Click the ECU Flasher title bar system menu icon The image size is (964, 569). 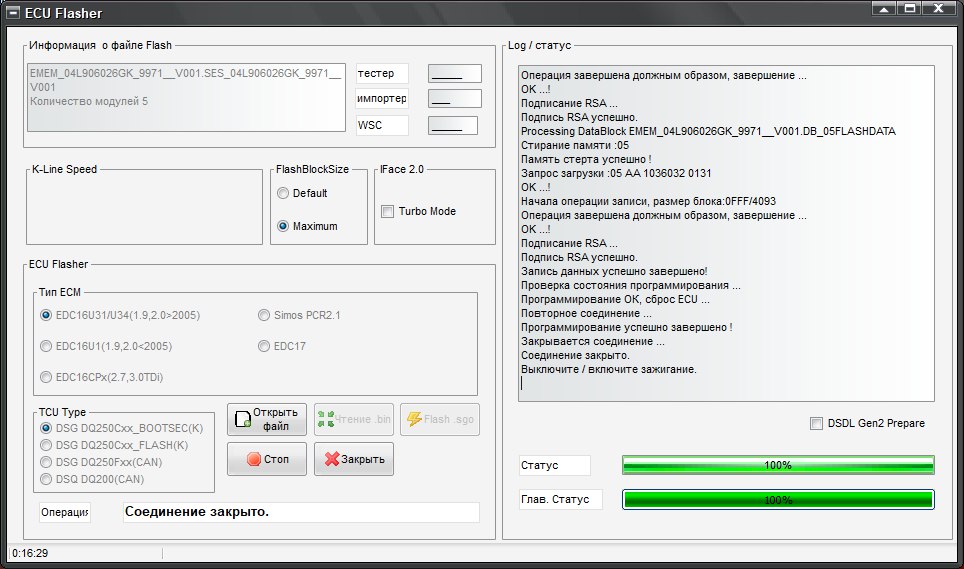click(13, 13)
